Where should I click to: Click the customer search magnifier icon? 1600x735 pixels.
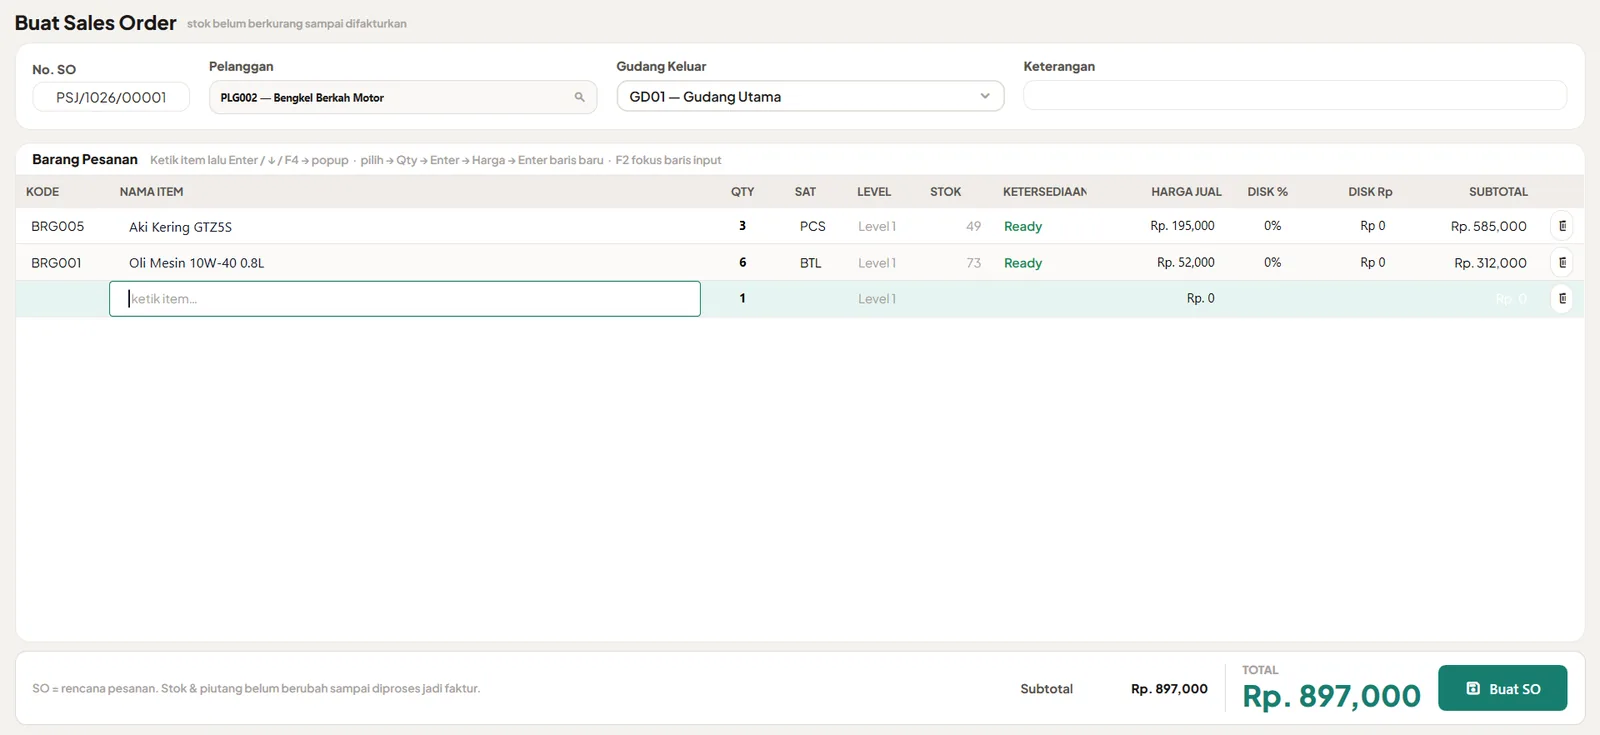coord(579,97)
